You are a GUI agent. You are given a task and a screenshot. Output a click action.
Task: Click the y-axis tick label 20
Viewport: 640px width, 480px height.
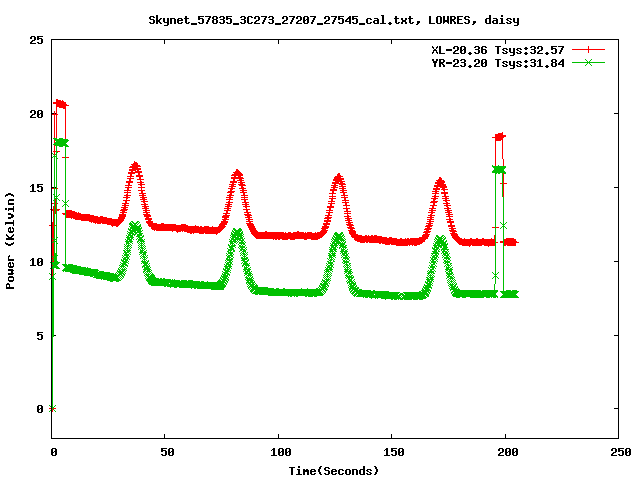(x=36, y=114)
